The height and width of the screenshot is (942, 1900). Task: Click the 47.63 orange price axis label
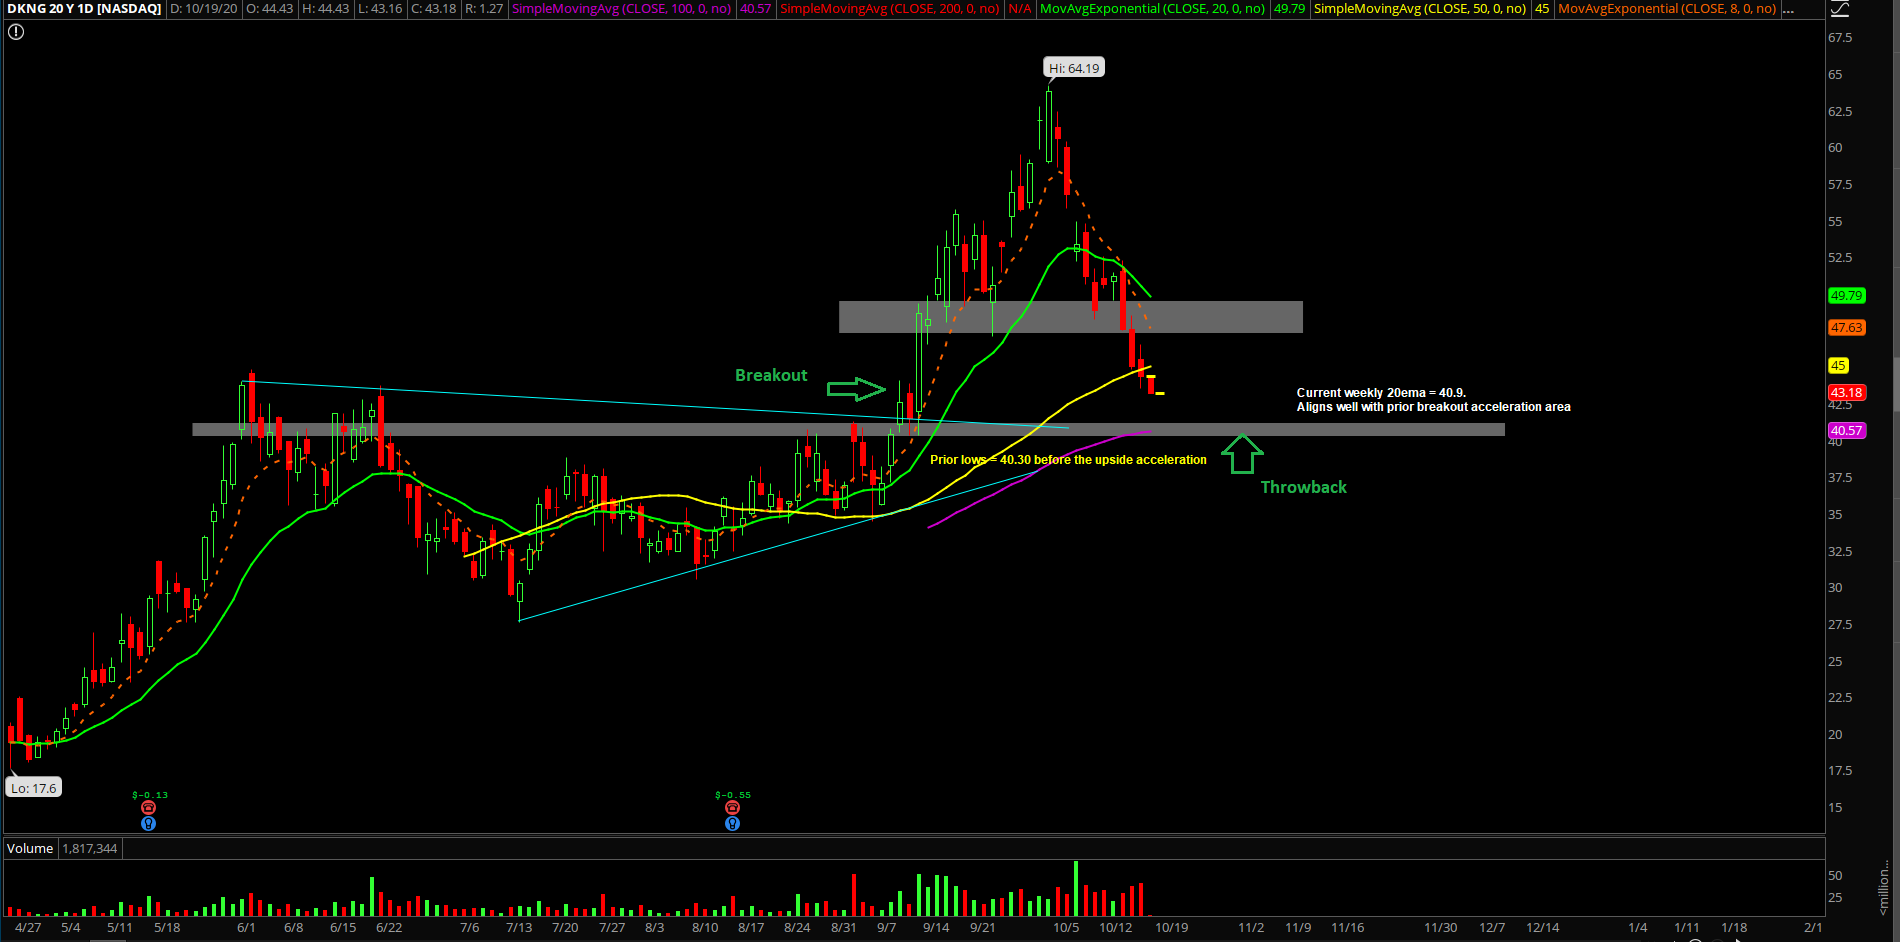[x=1846, y=328]
